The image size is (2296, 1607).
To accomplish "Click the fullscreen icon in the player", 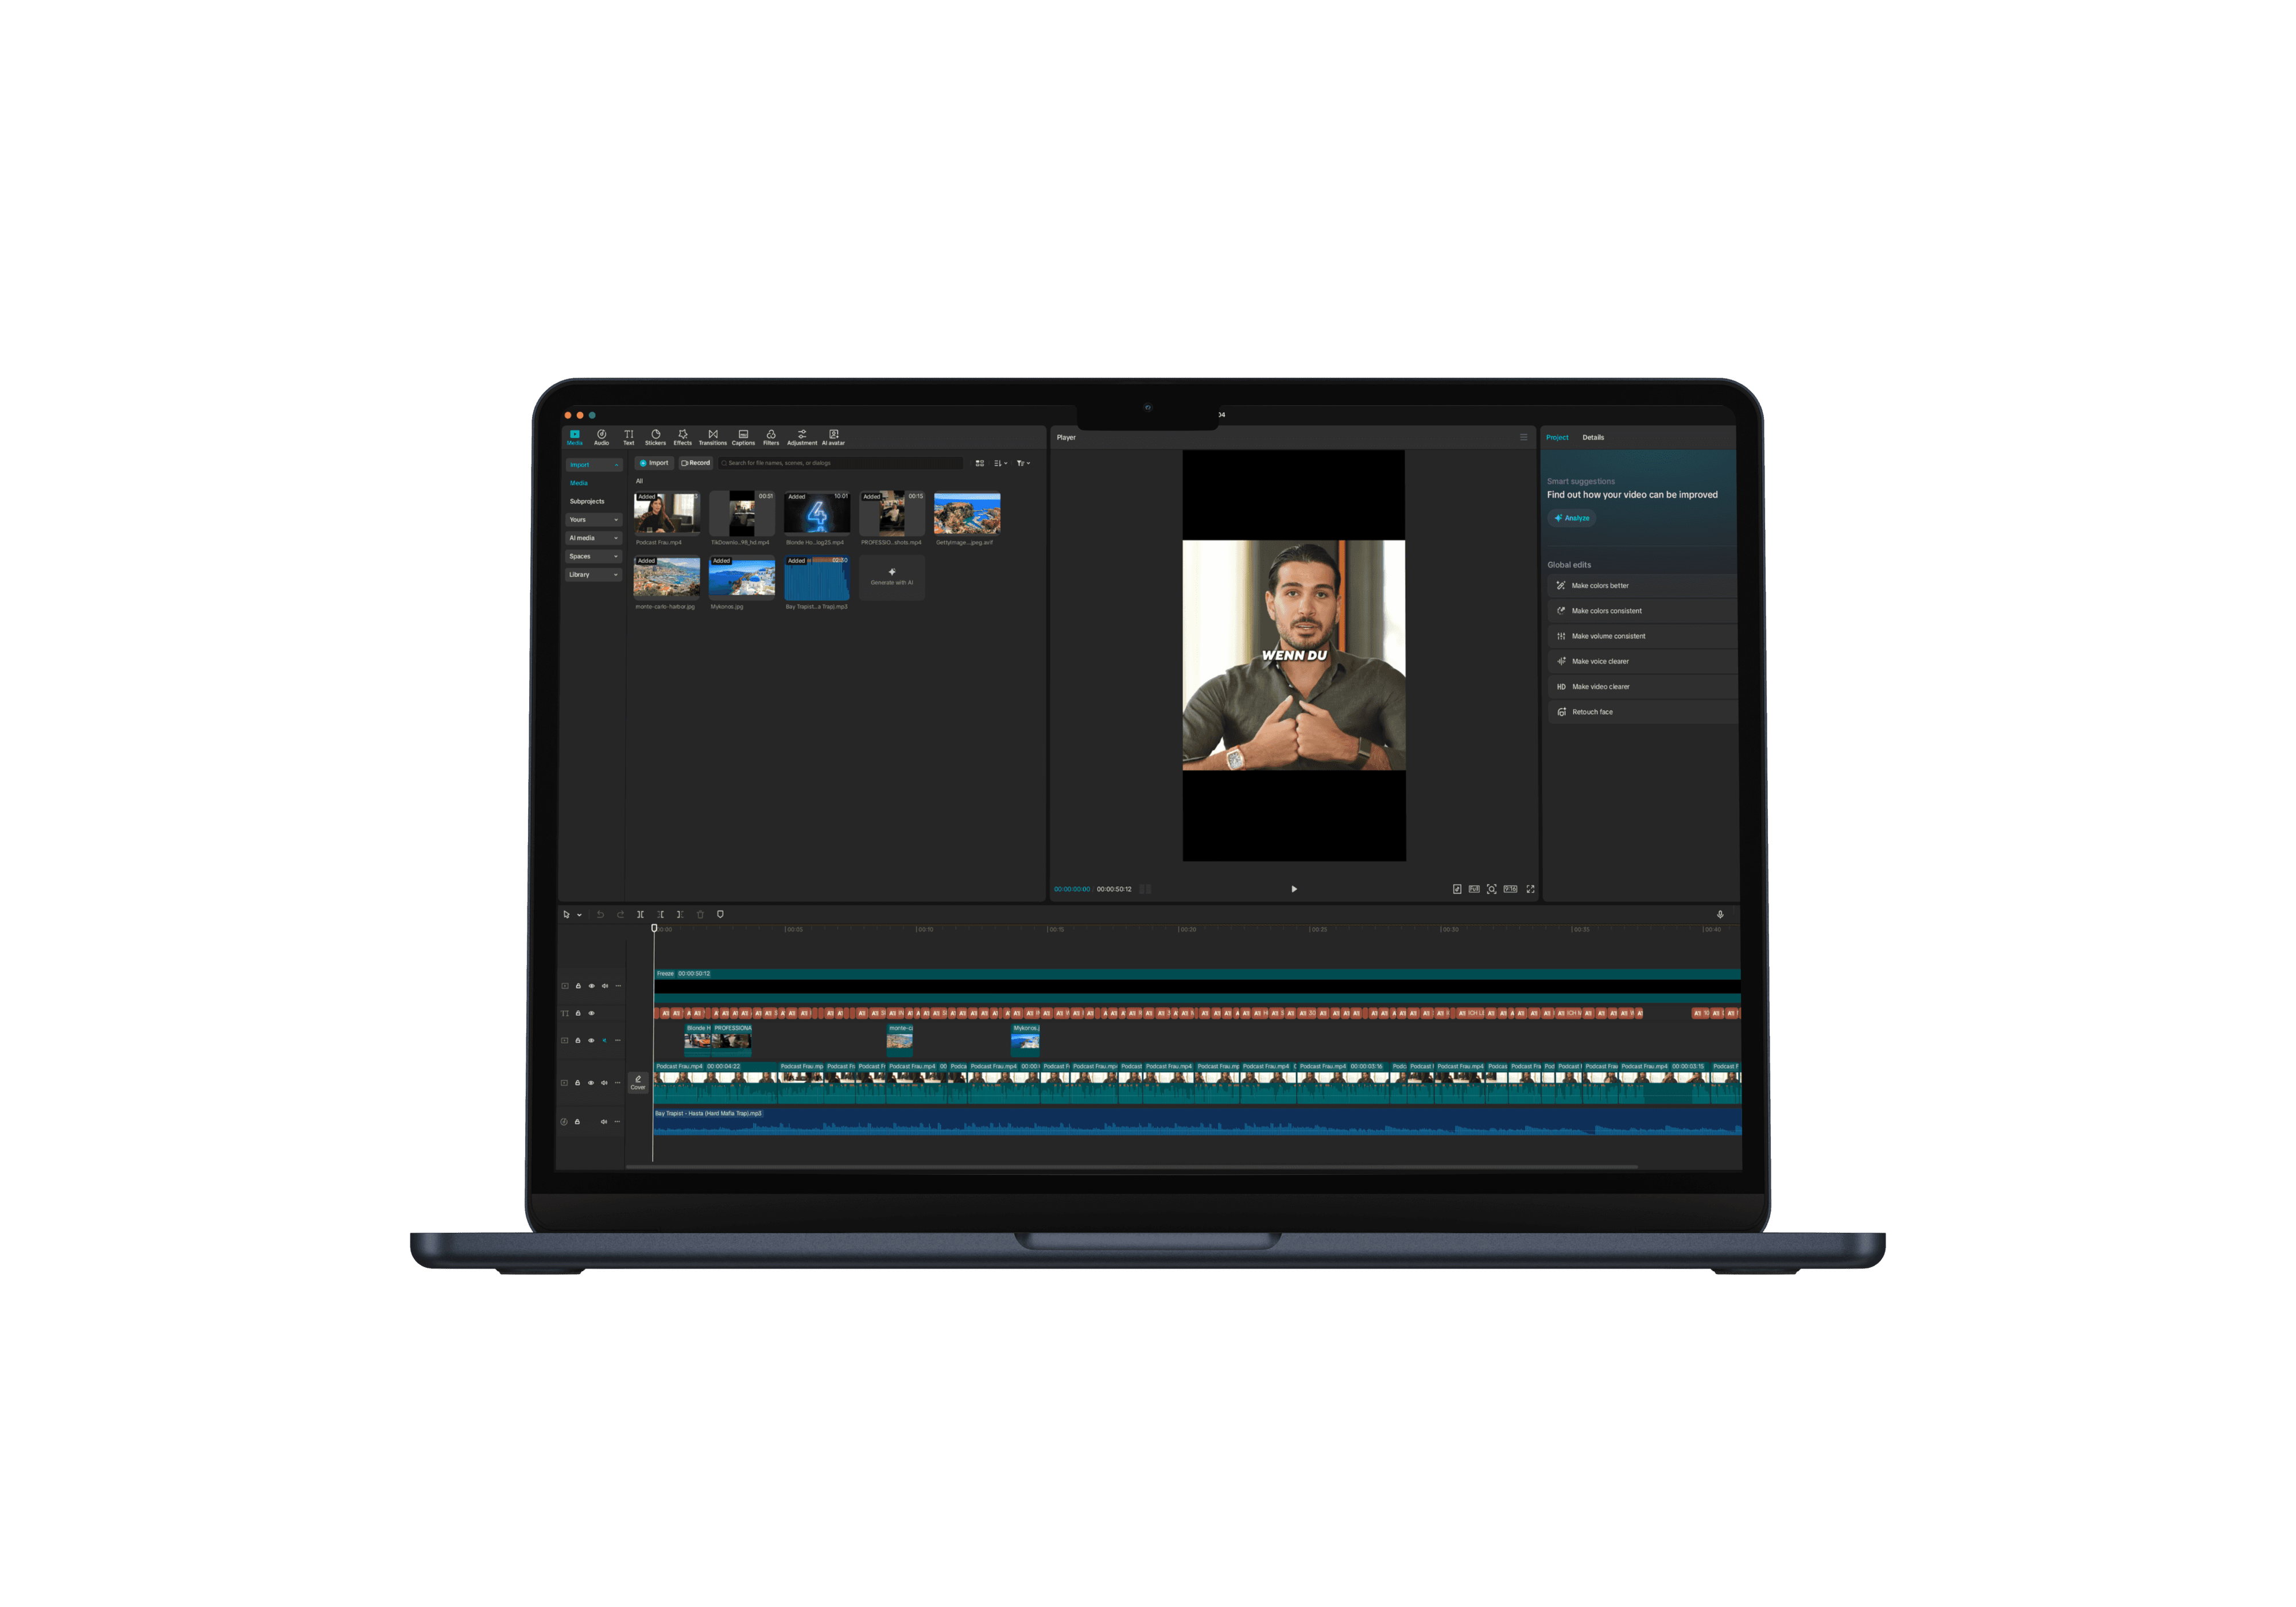I will tap(1530, 889).
